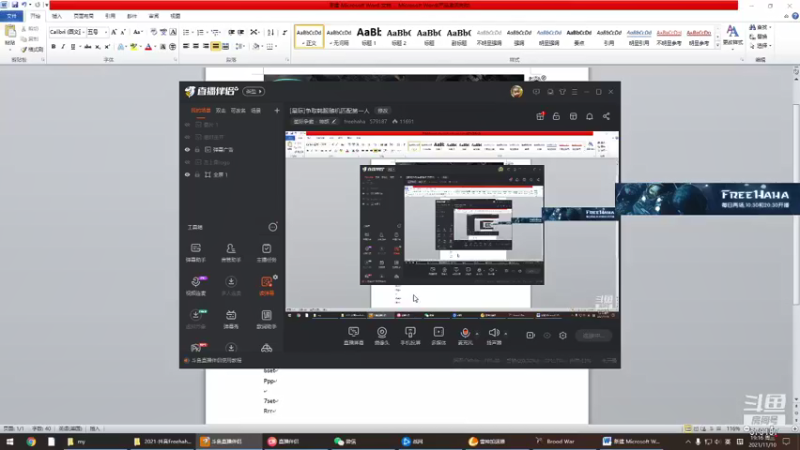This screenshot has height=450, width=800.
Task: Toggle Bold formatting in Word ribbon
Action: [54, 46]
